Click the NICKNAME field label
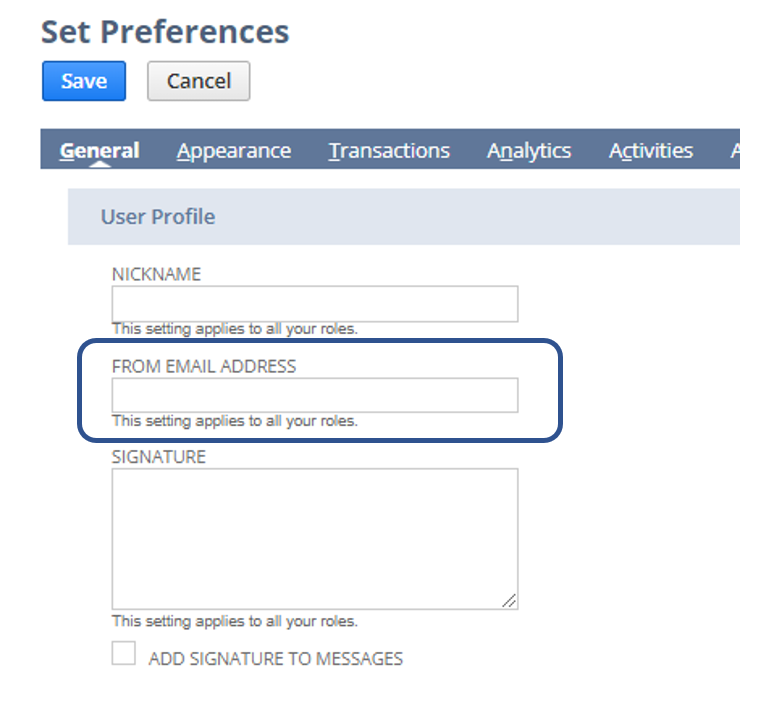765x708 pixels. pyautogui.click(x=156, y=274)
